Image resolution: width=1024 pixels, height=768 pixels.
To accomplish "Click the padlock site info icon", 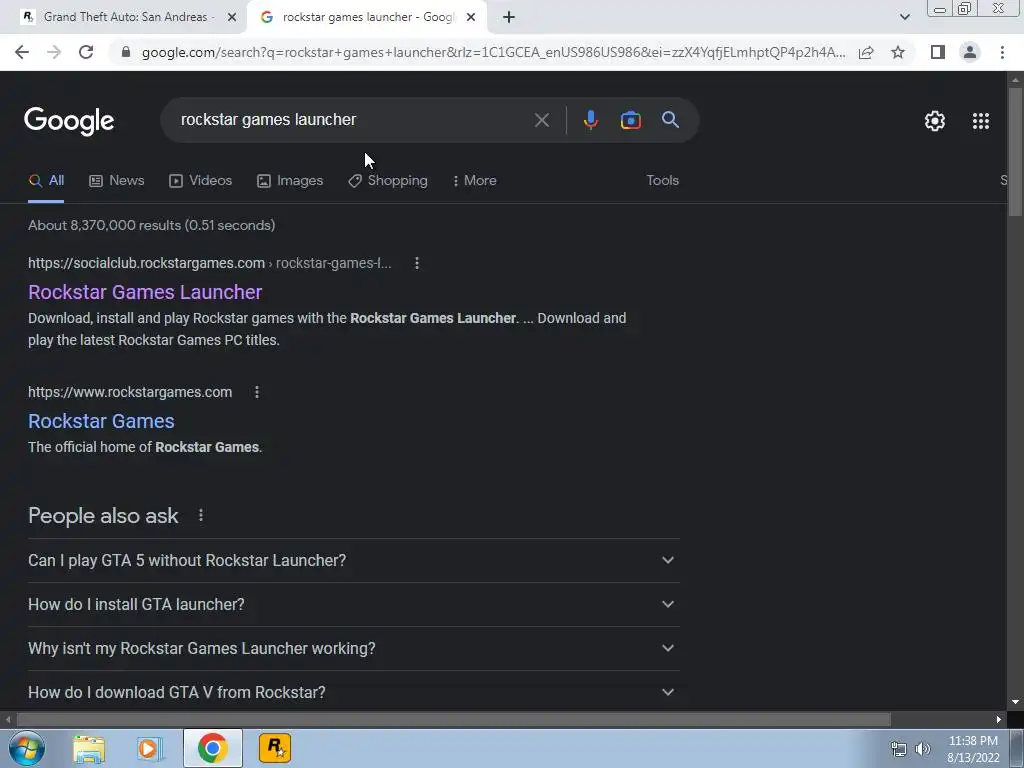I will (x=126, y=52).
